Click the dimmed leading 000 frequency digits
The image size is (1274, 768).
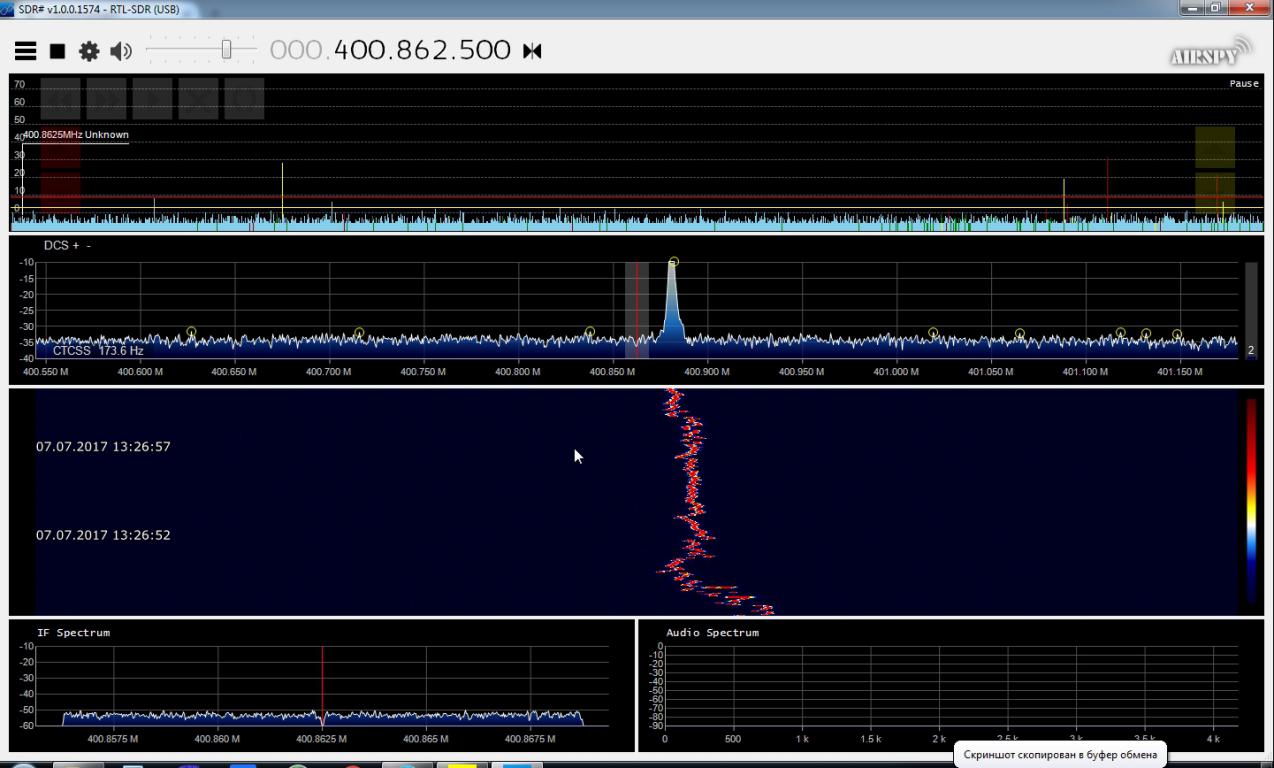pyautogui.click(x=296, y=50)
